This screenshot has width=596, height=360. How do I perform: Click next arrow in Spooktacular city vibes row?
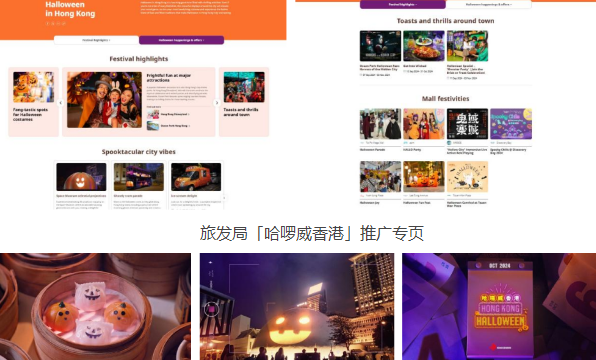coord(224,198)
